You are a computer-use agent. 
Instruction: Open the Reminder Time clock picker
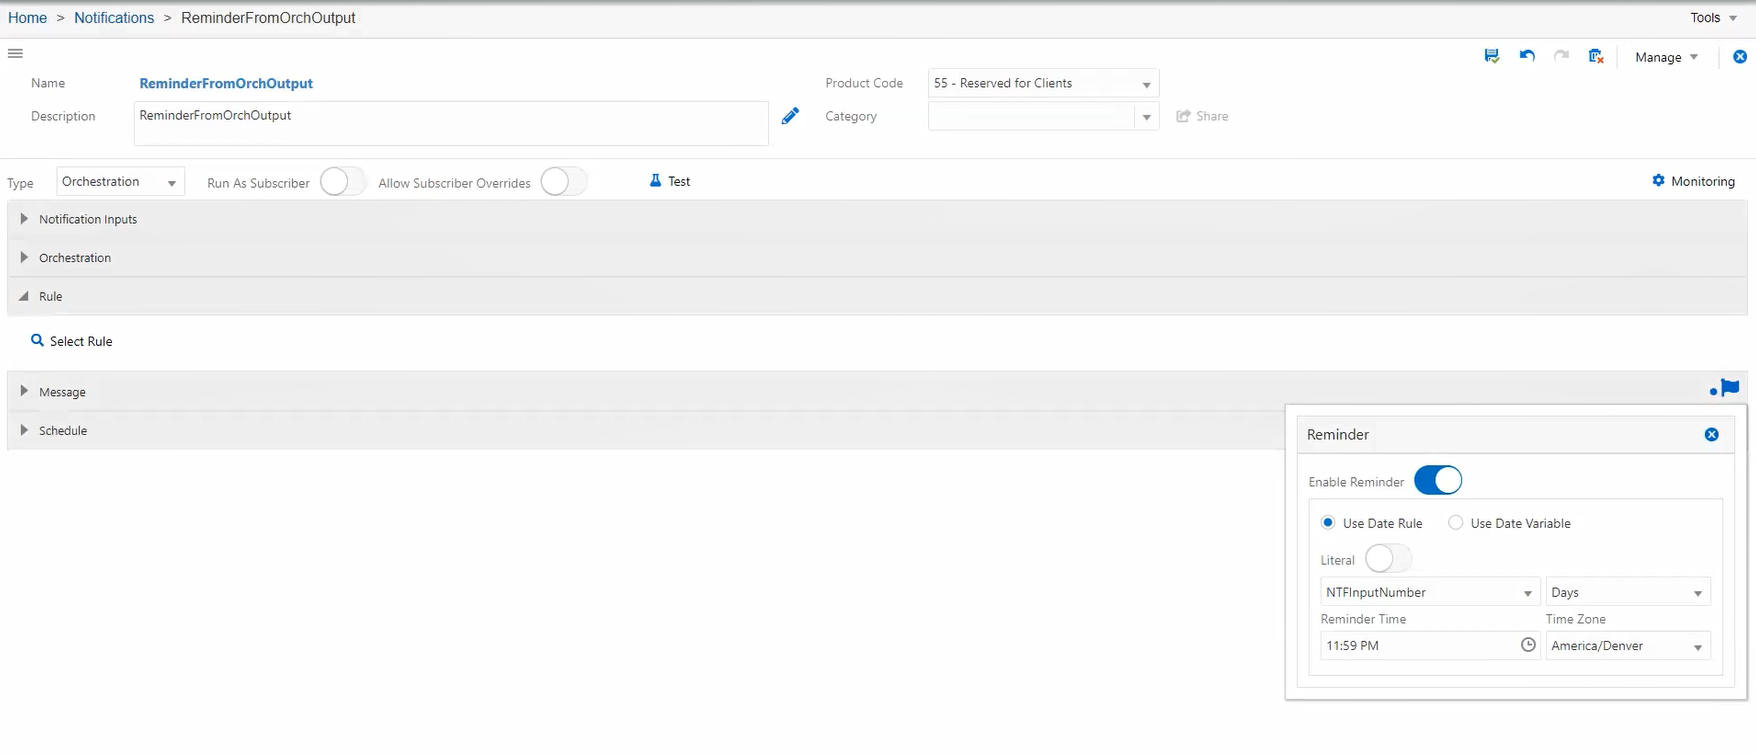(x=1528, y=645)
